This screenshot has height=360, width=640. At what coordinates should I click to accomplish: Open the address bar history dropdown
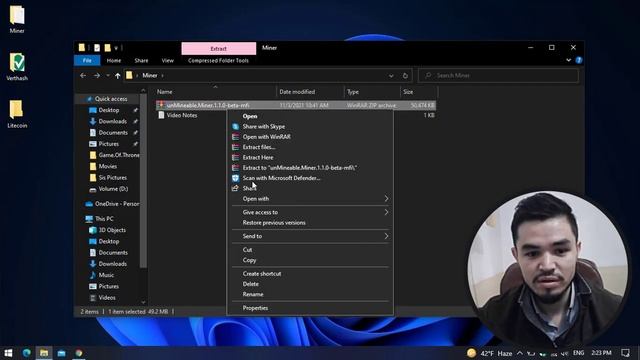click(x=391, y=76)
